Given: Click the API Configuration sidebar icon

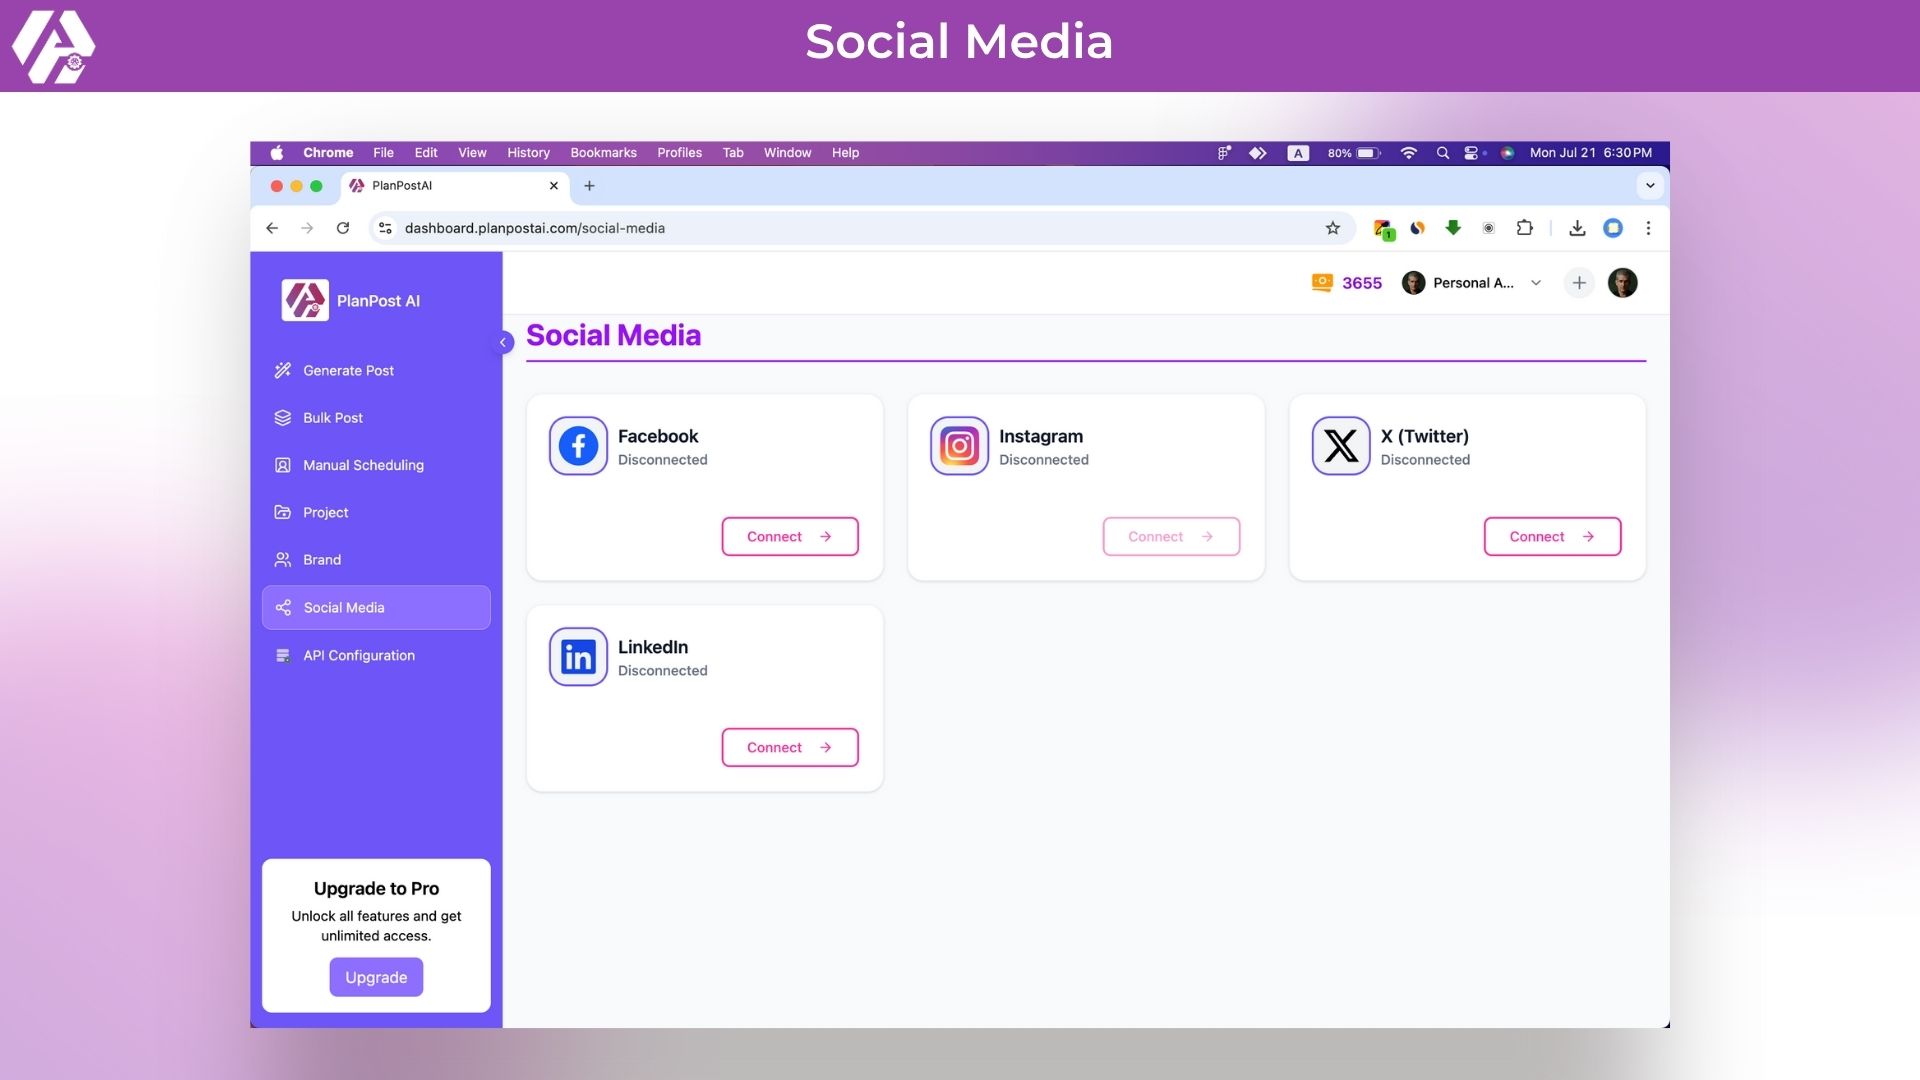Looking at the screenshot, I should (x=283, y=656).
